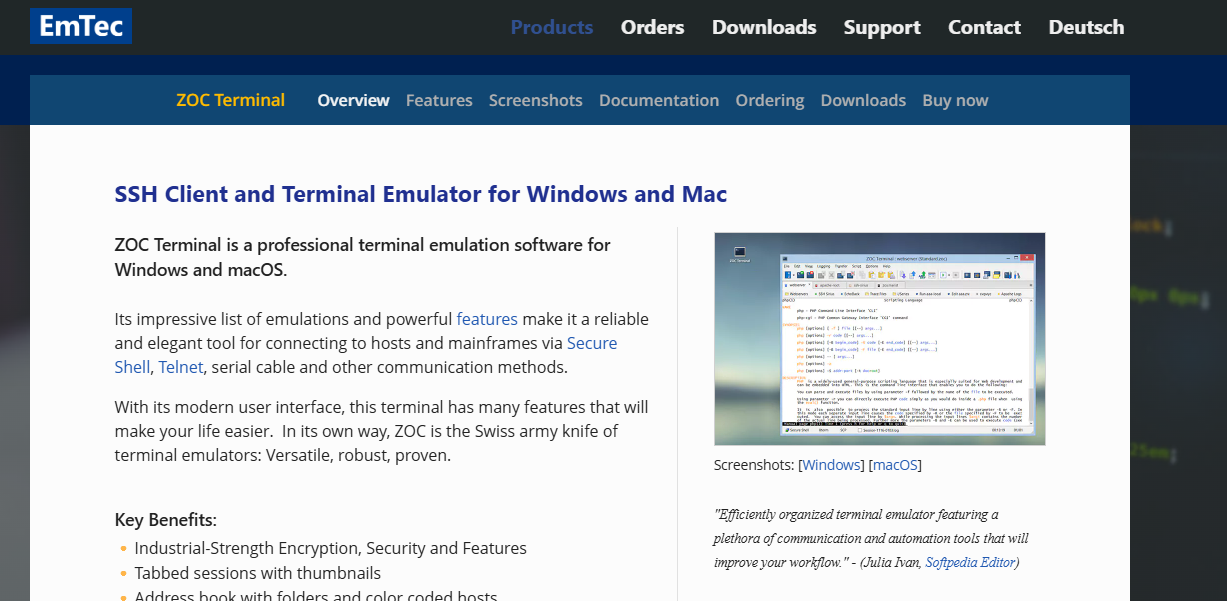Click the EmTec logo

coord(80,26)
